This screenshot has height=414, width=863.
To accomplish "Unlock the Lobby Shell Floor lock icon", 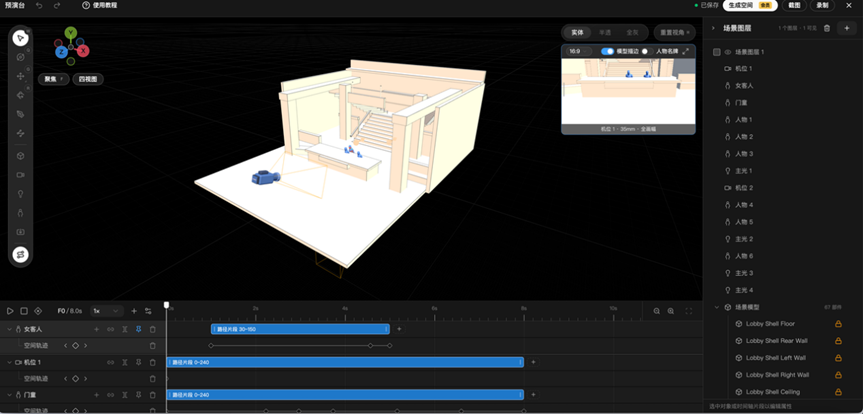I will click(838, 324).
